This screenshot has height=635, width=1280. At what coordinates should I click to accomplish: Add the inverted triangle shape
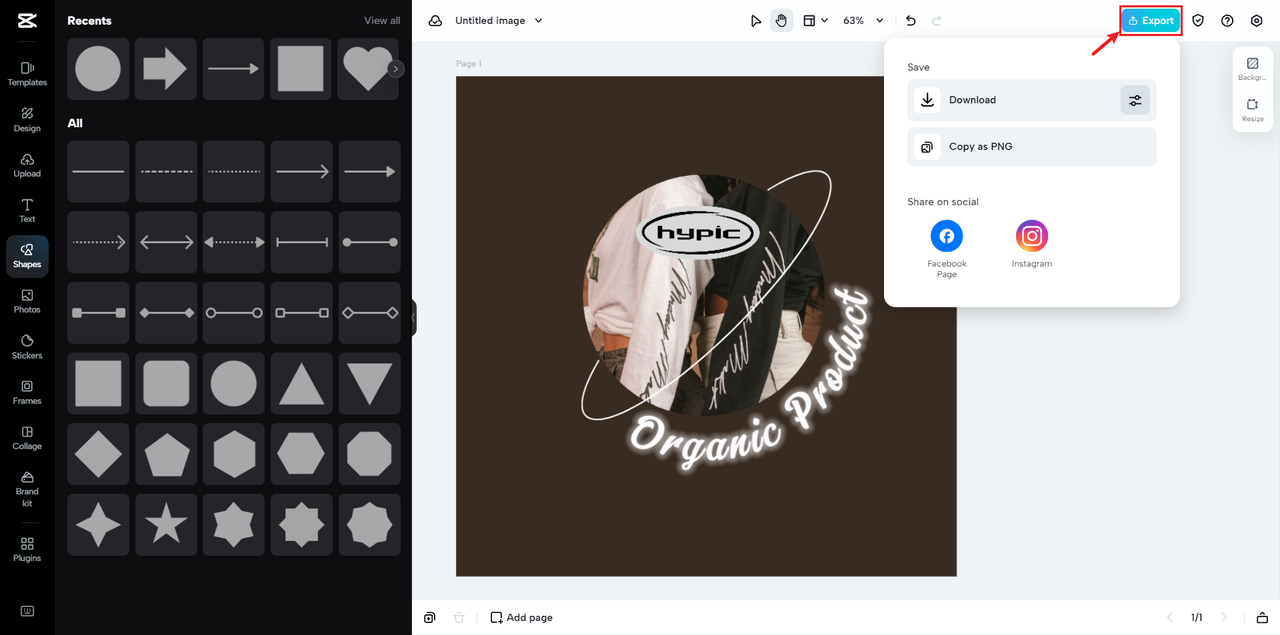click(369, 383)
